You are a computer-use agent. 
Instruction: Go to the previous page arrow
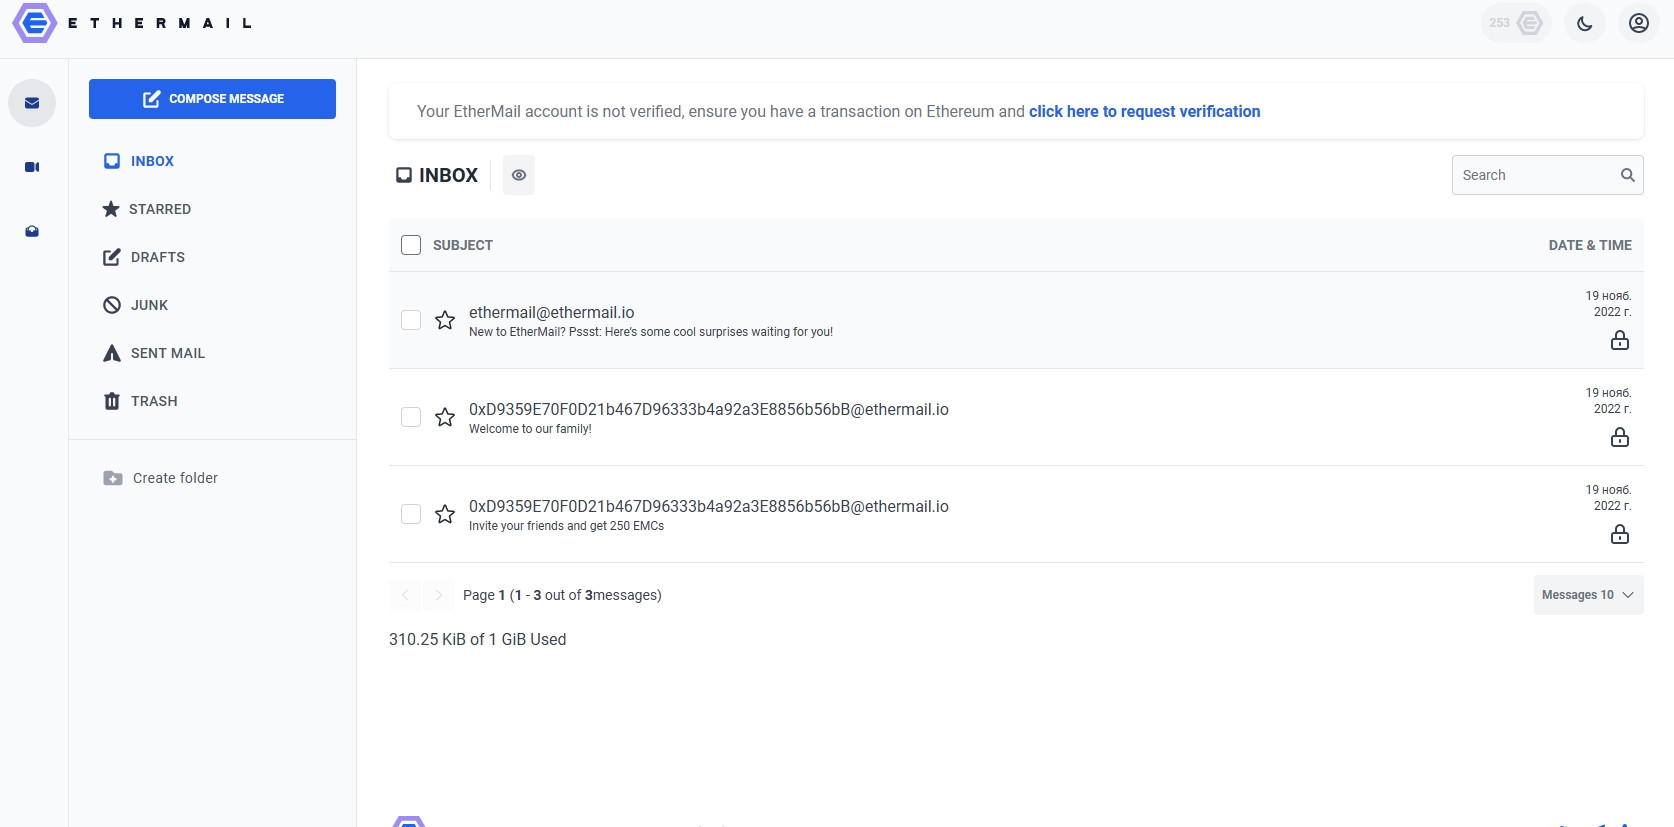pos(405,595)
